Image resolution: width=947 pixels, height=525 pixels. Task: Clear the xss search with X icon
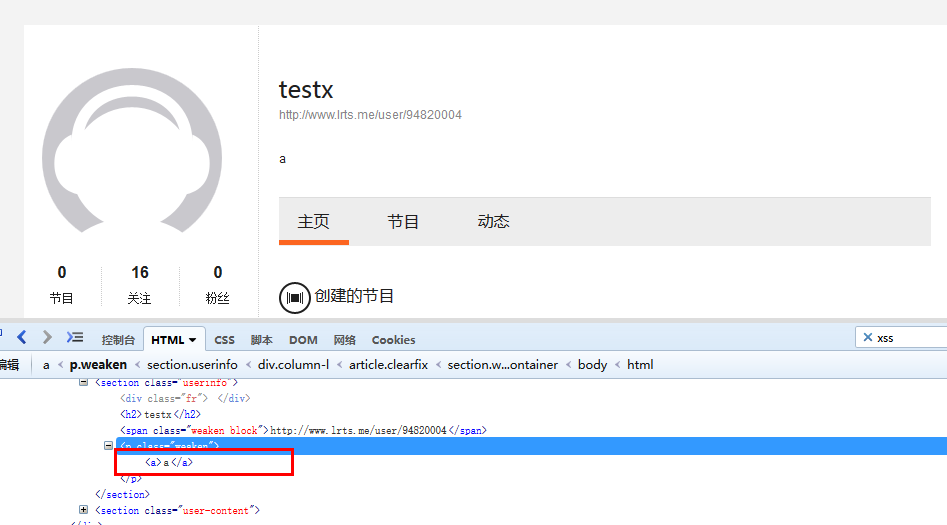coord(868,337)
